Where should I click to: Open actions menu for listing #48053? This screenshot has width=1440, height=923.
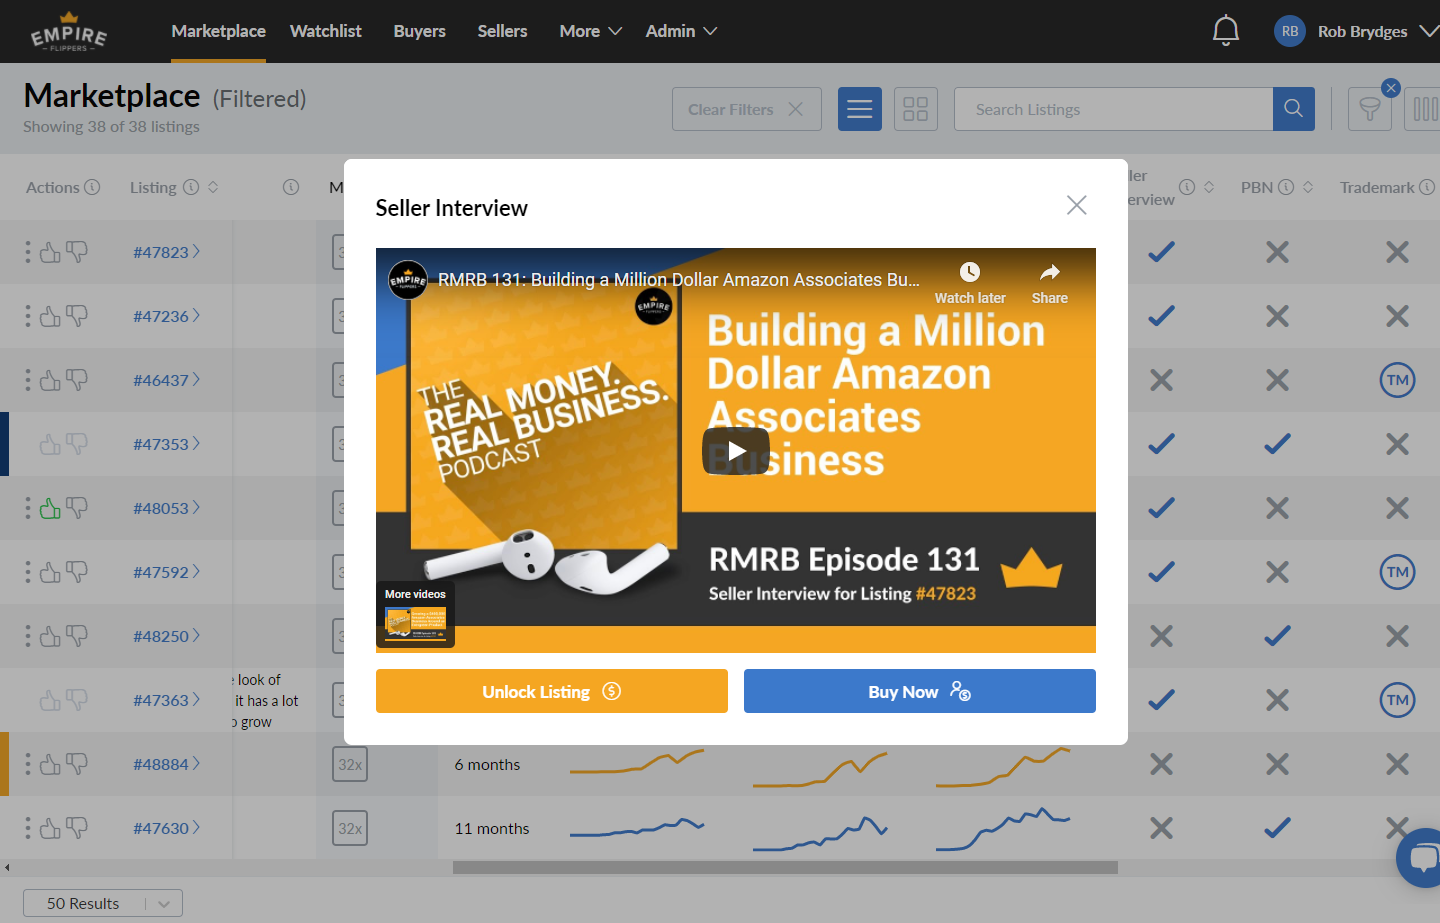[x=28, y=508]
